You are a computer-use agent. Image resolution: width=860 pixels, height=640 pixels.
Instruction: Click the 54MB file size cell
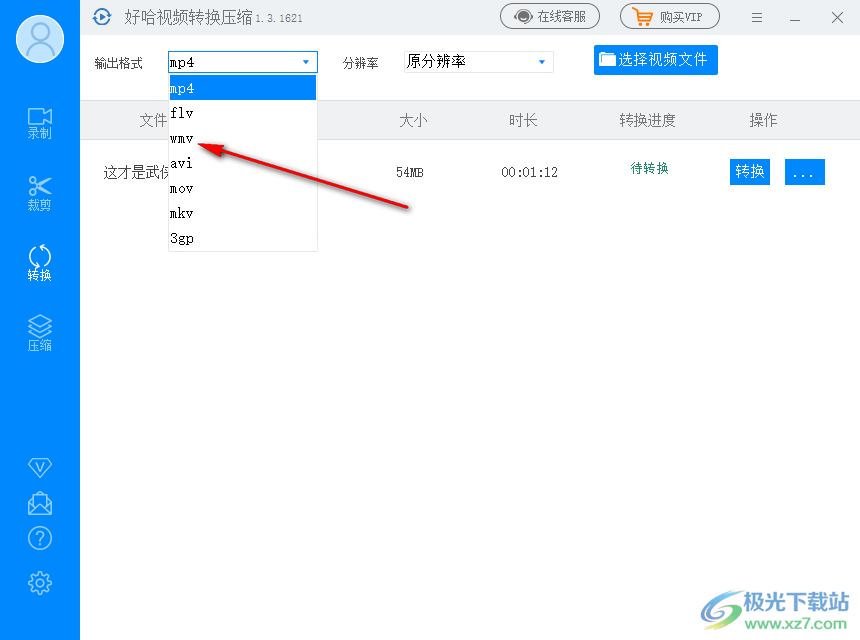click(410, 172)
